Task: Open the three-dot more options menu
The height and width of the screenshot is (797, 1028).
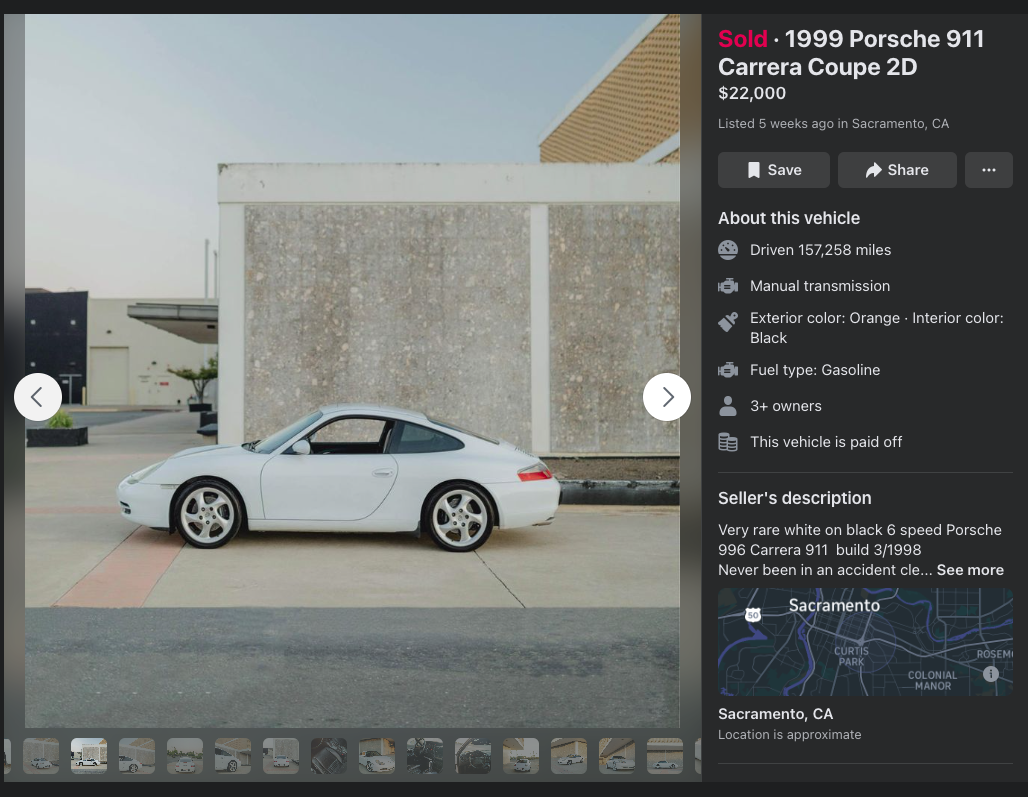Action: (989, 170)
